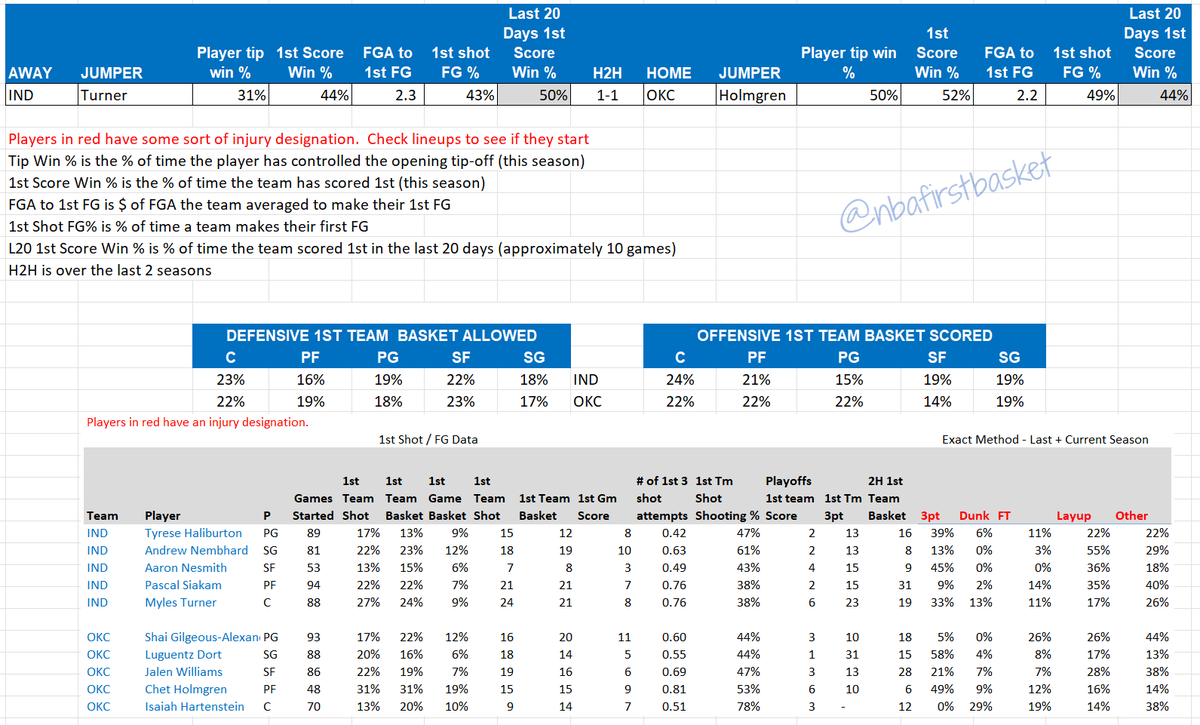This screenshot has width=1200, height=725.
Task: Select OKC's 49% 1st shot FG cell
Action: point(1082,96)
